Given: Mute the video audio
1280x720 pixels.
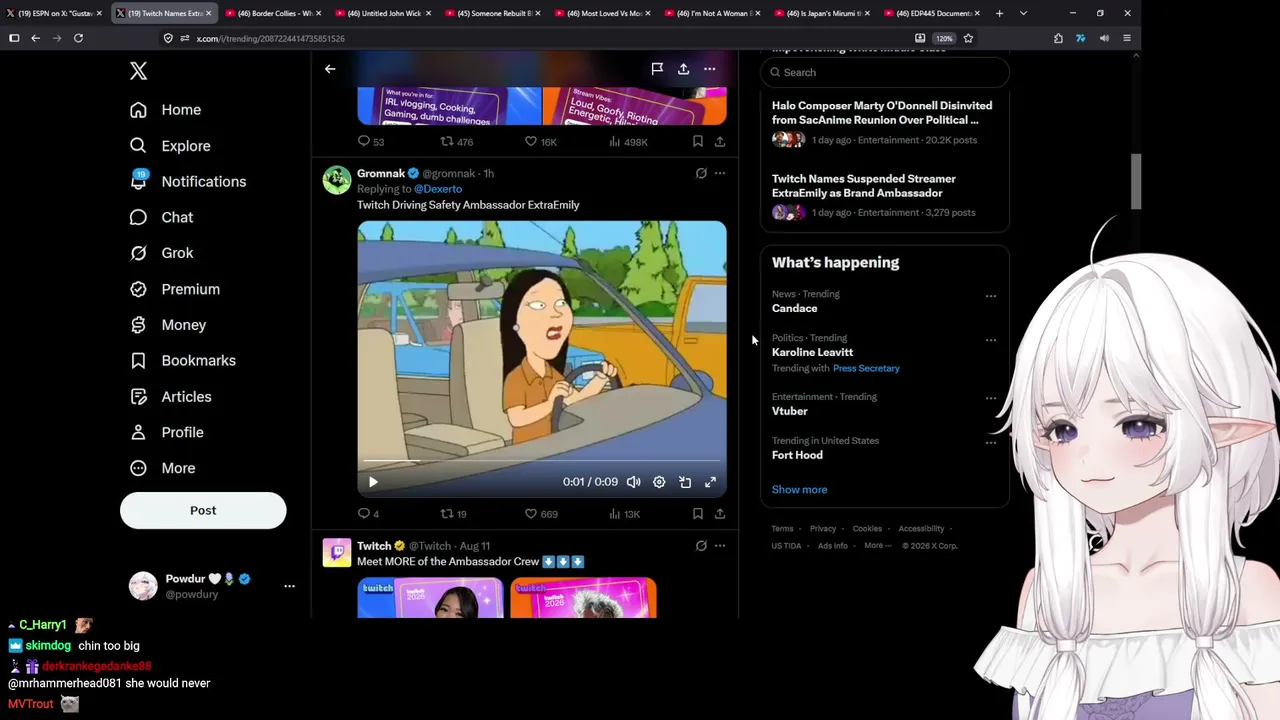Looking at the screenshot, I should 633,482.
